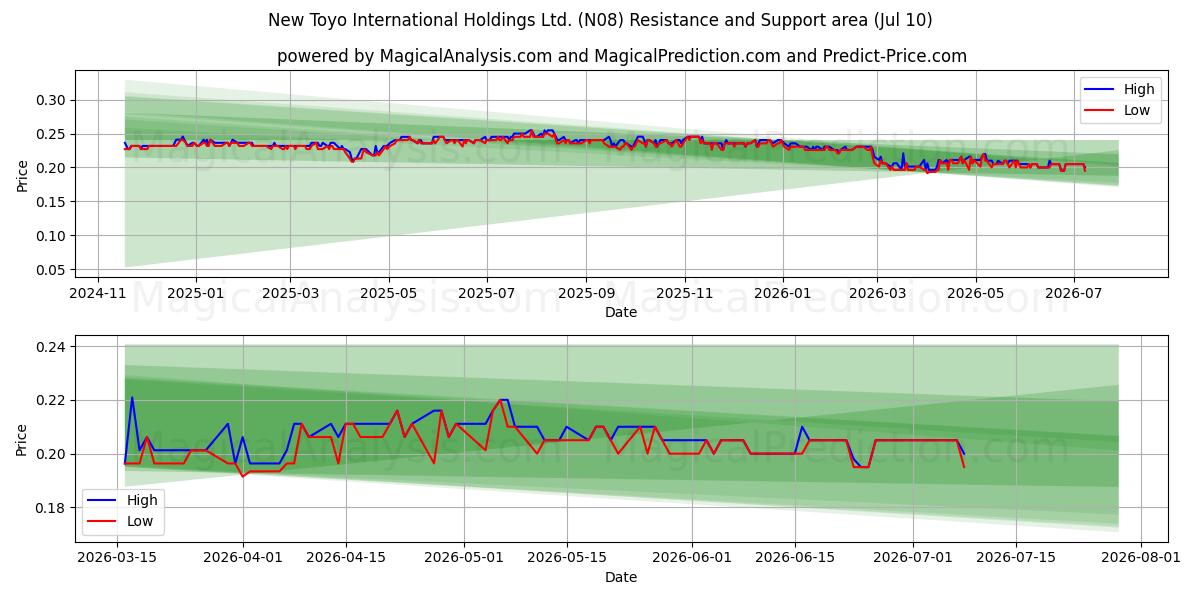This screenshot has width=1200, height=600.
Task: Click the 0.30 price tick on upper chart
Action: pos(52,100)
